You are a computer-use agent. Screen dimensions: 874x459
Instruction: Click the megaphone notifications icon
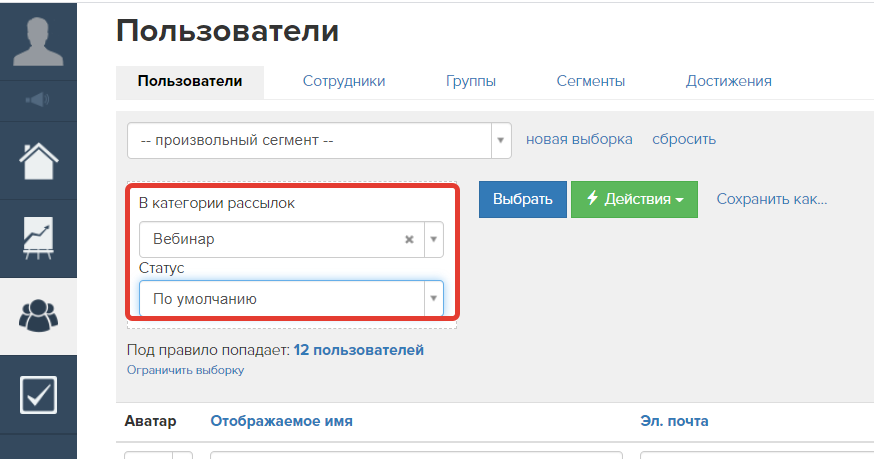click(38, 100)
